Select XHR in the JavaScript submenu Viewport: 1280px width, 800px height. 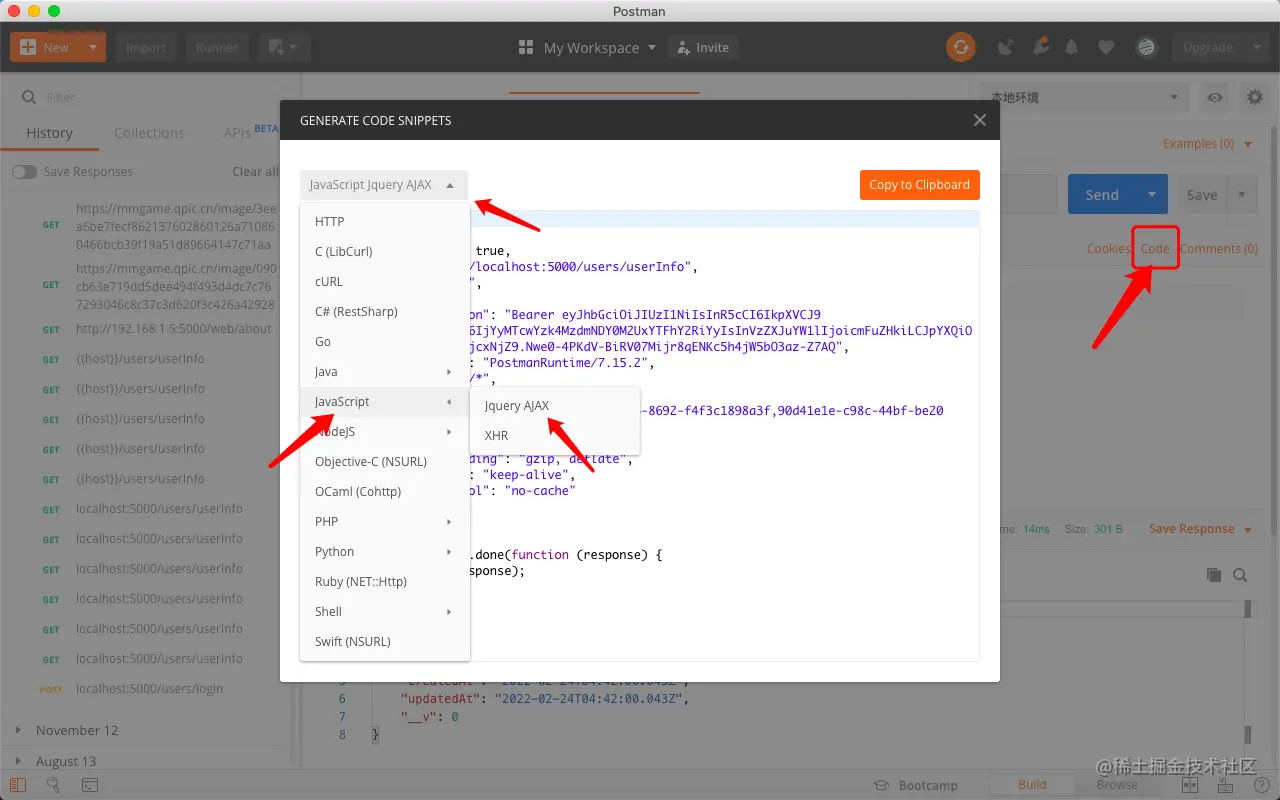555,436
